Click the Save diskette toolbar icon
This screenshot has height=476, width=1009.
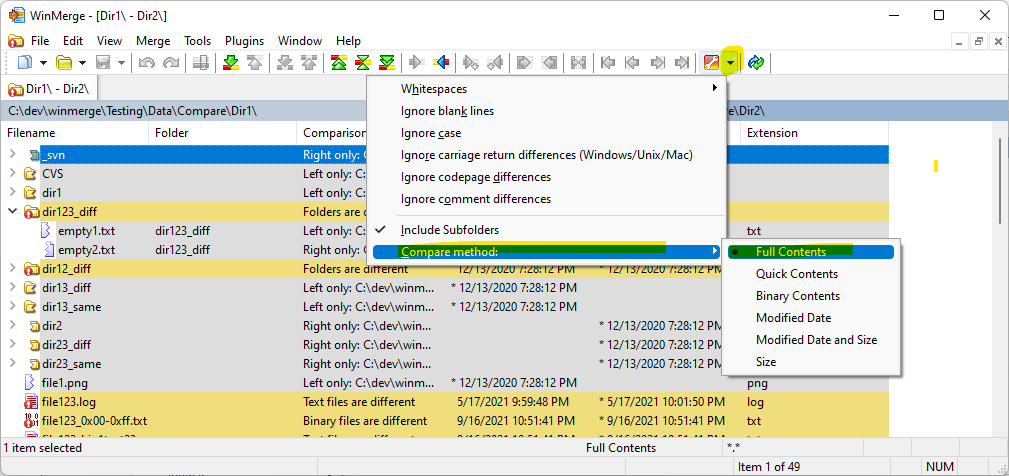(x=102, y=62)
